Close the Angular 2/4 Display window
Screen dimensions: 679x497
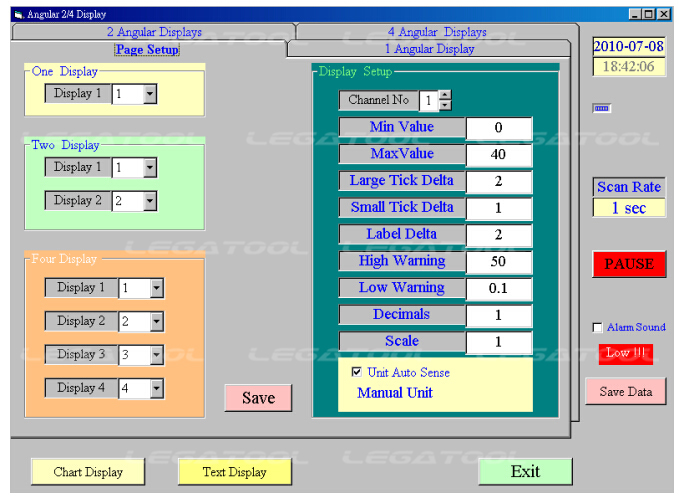[664, 14]
